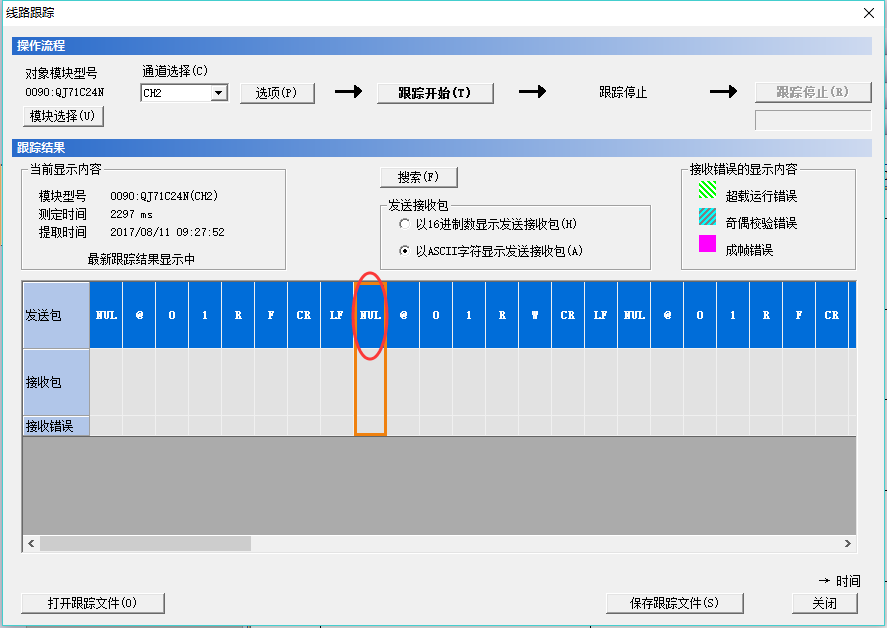Click the horizontal scrollbar left arrow
Image resolution: width=887 pixels, height=628 pixels.
pos(31,543)
